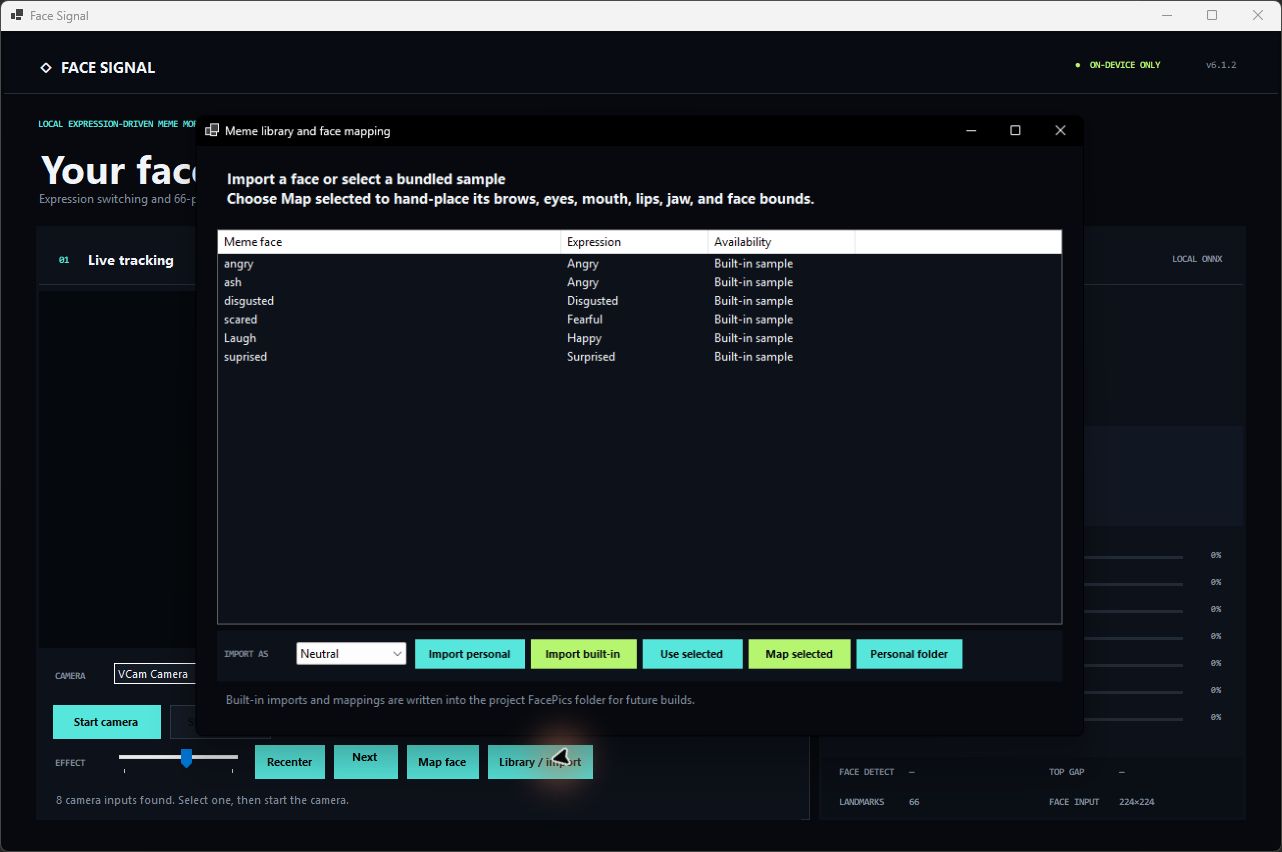Click Recenter in the main window
1282x852 pixels.
[290, 762]
